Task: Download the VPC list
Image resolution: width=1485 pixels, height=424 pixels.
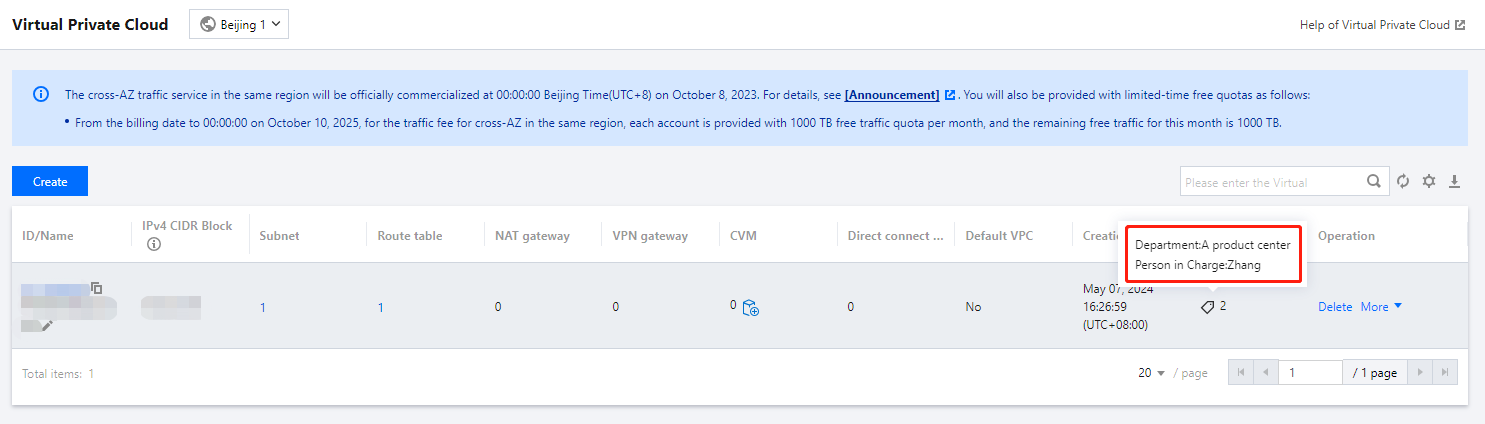Action: (1455, 181)
